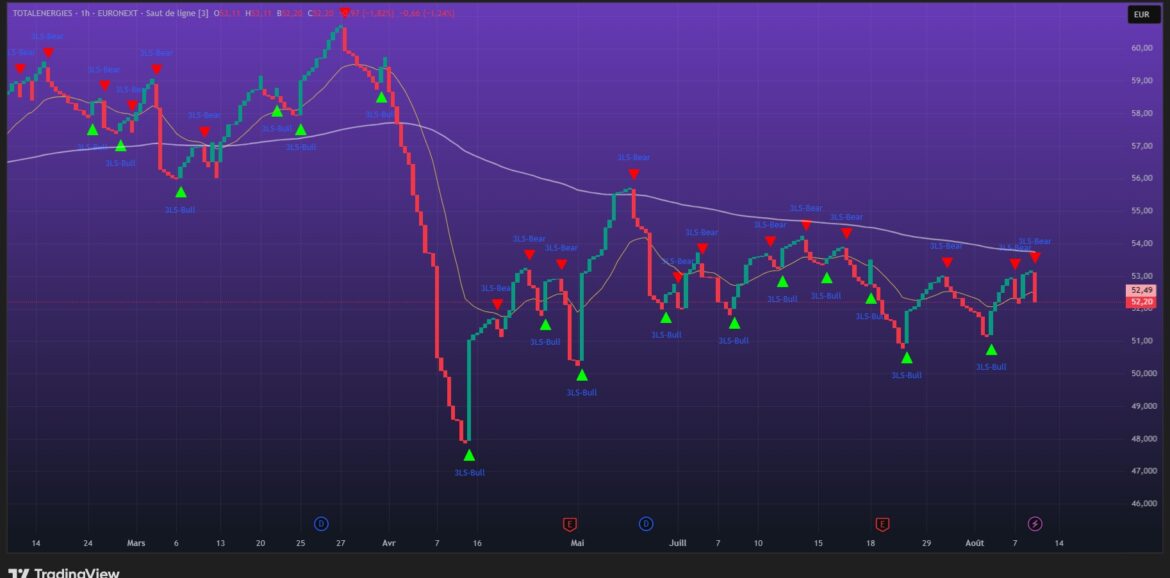Click the red 52,20 current price label
This screenshot has width=1170, height=578.
1139,302
